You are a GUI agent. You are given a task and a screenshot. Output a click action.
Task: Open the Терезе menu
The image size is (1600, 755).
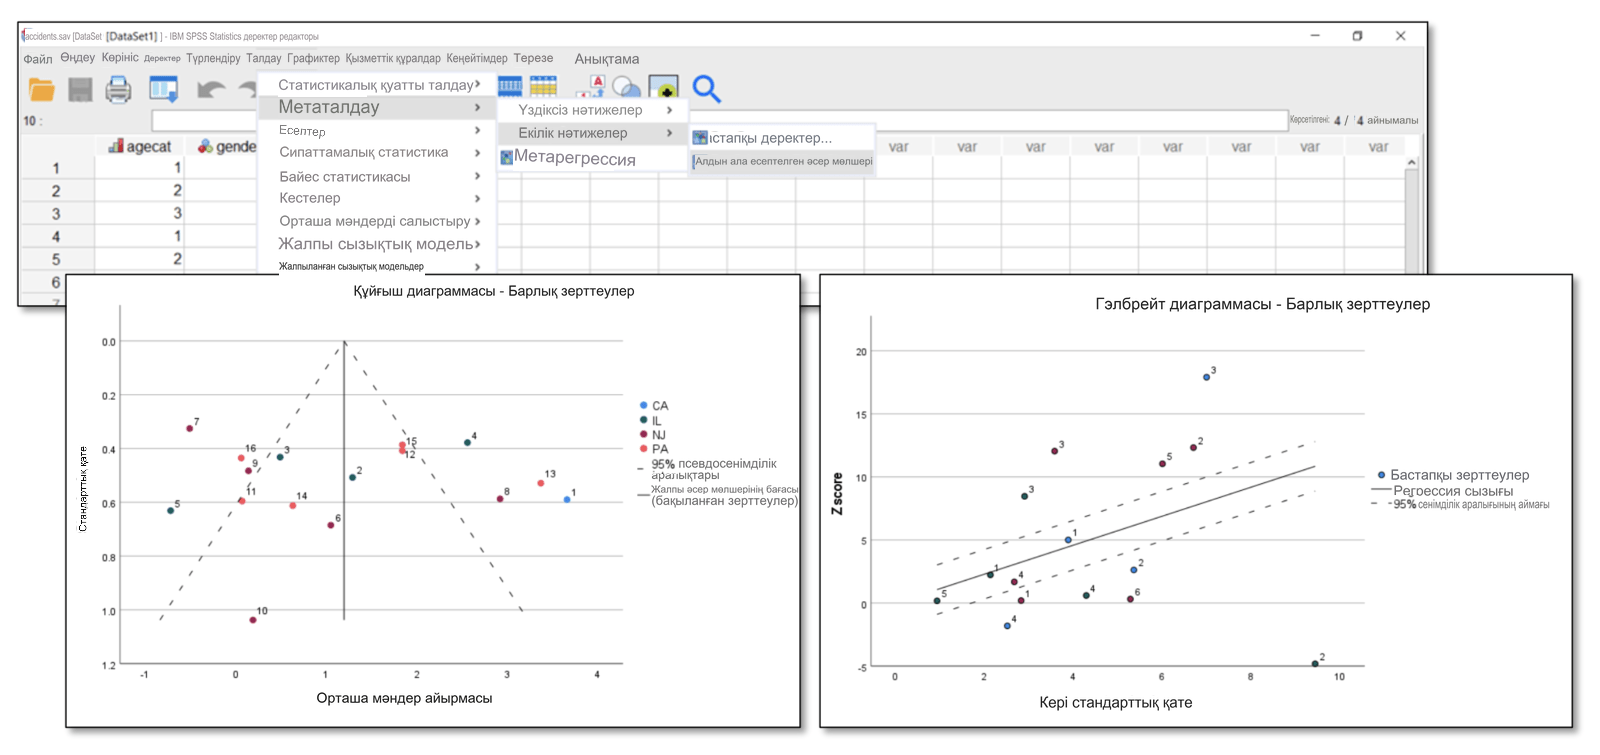pos(533,58)
